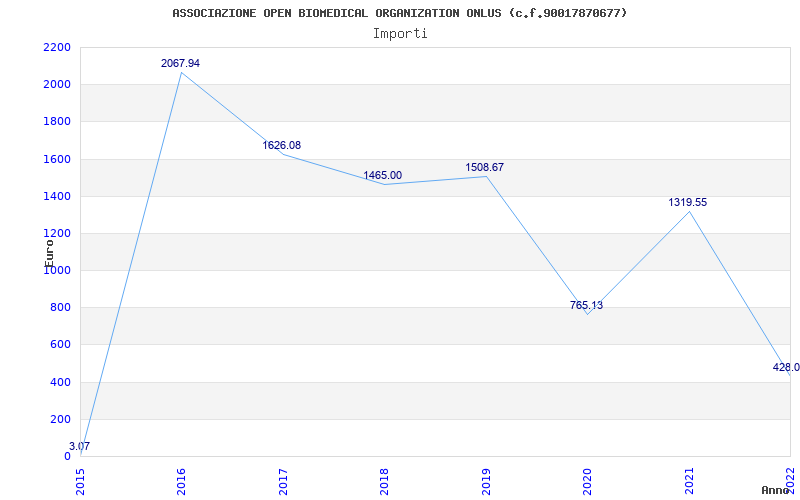Click the Importi chart subtitle
The width and height of the screenshot is (800, 500).
400,34
